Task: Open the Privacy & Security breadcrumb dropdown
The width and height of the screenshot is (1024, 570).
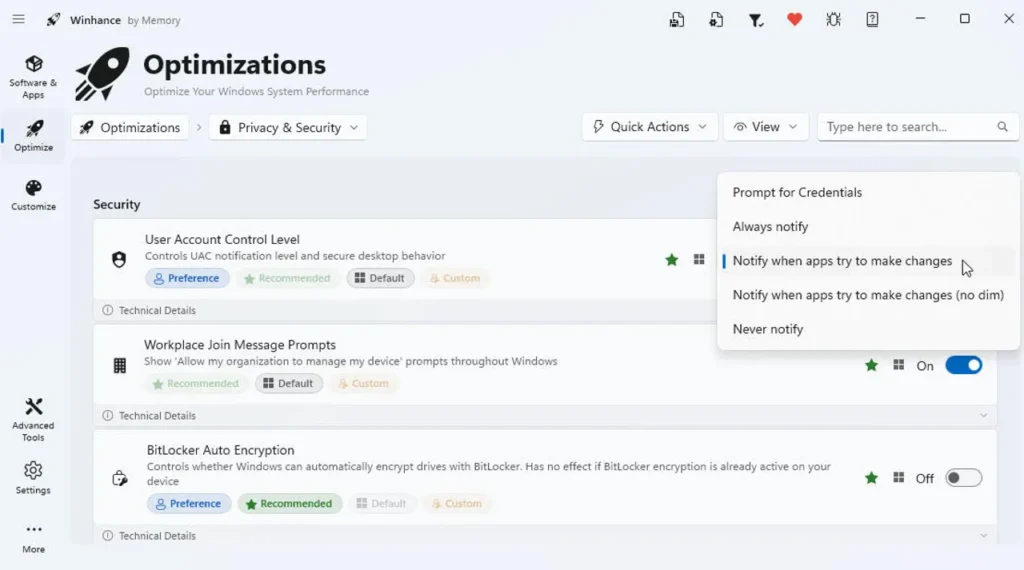Action: (x=288, y=128)
